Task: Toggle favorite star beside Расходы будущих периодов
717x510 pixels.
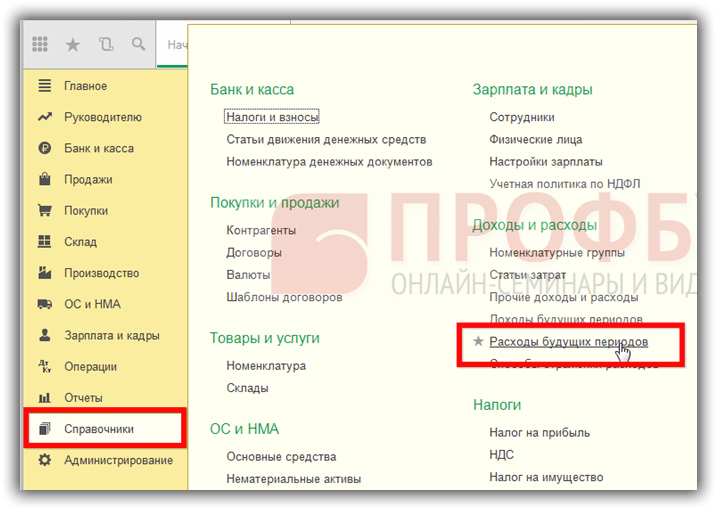Action: click(478, 342)
